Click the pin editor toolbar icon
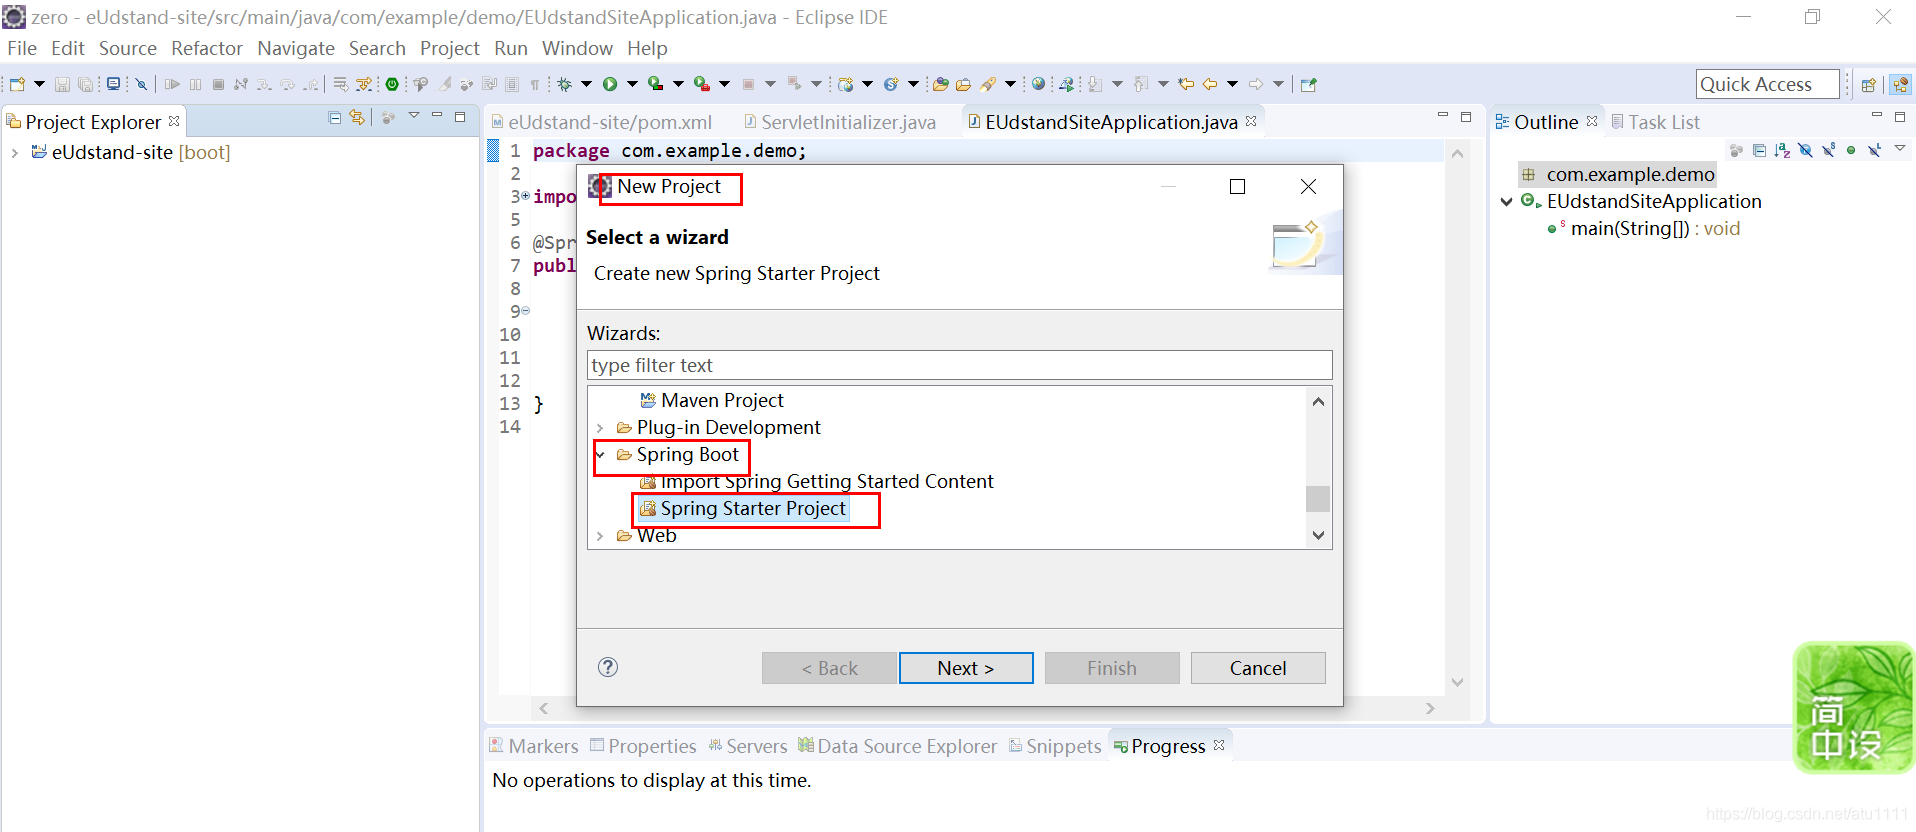Screen dimensions: 1916x832 click(x=1309, y=84)
